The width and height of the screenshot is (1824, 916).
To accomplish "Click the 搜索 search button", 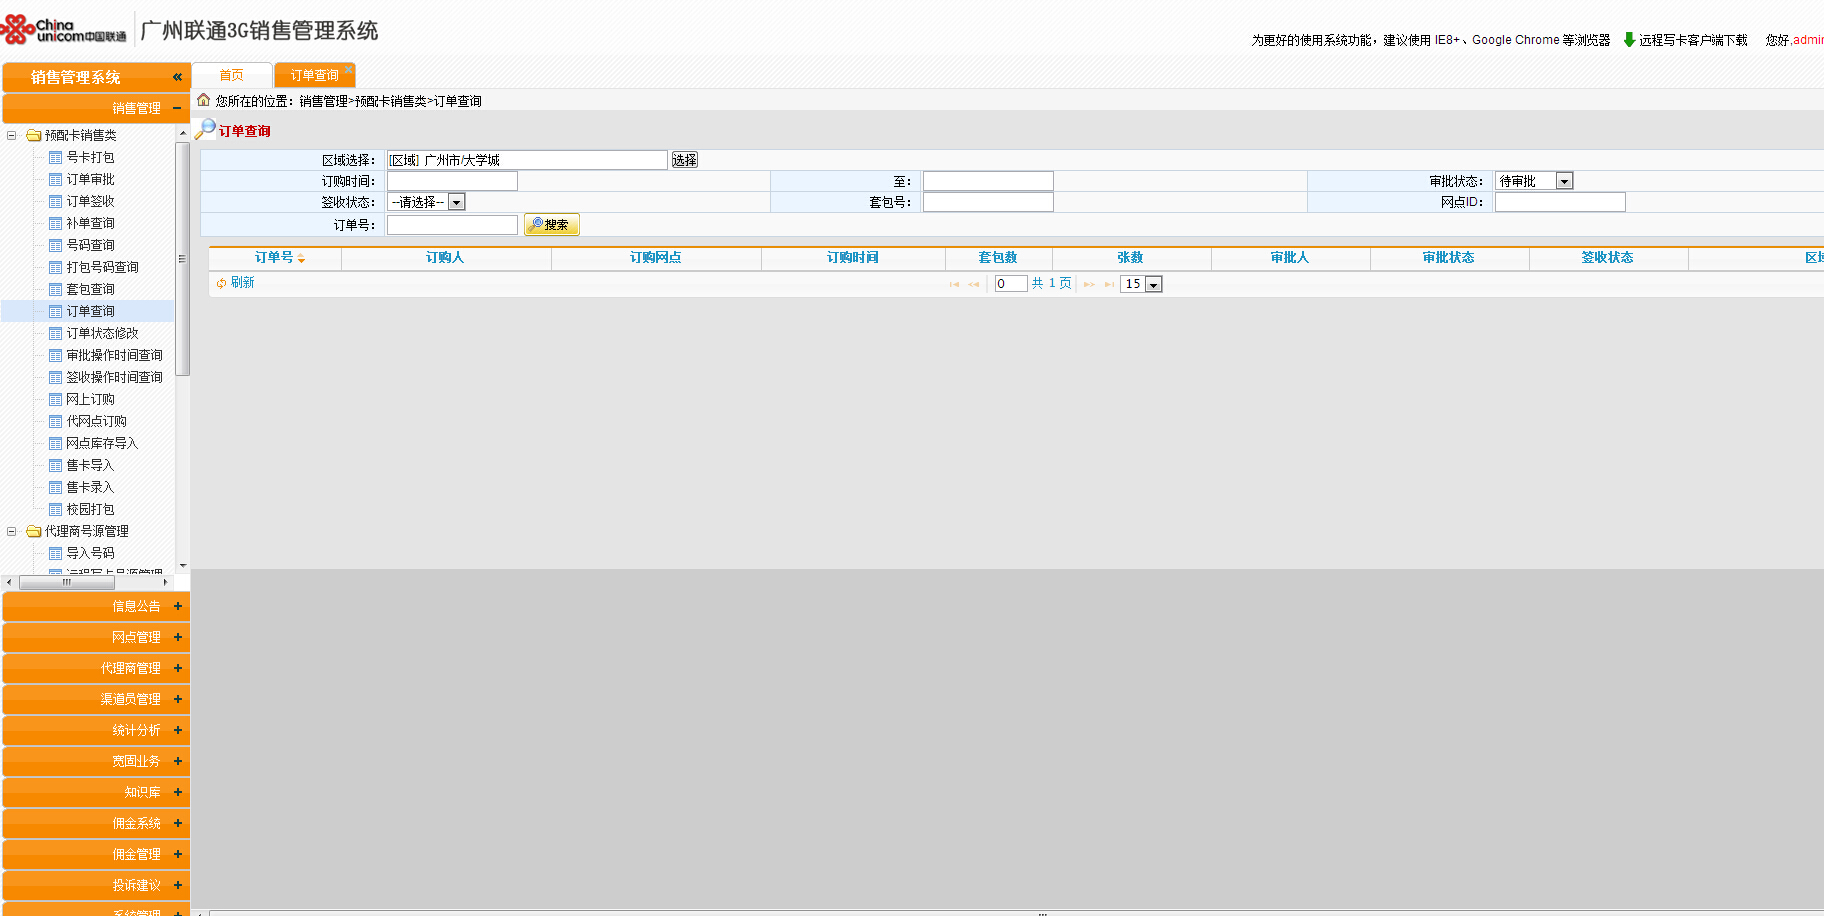I will [x=552, y=225].
